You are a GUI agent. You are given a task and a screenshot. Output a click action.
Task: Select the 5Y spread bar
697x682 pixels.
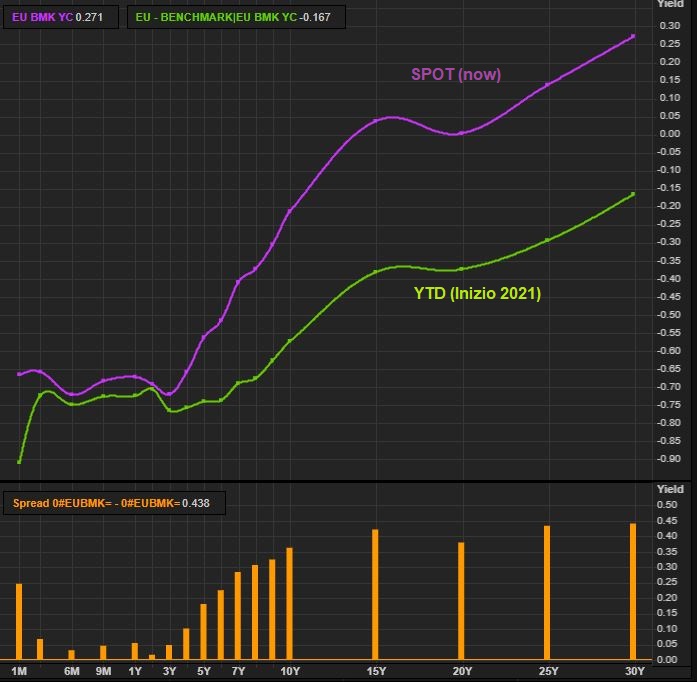click(203, 632)
